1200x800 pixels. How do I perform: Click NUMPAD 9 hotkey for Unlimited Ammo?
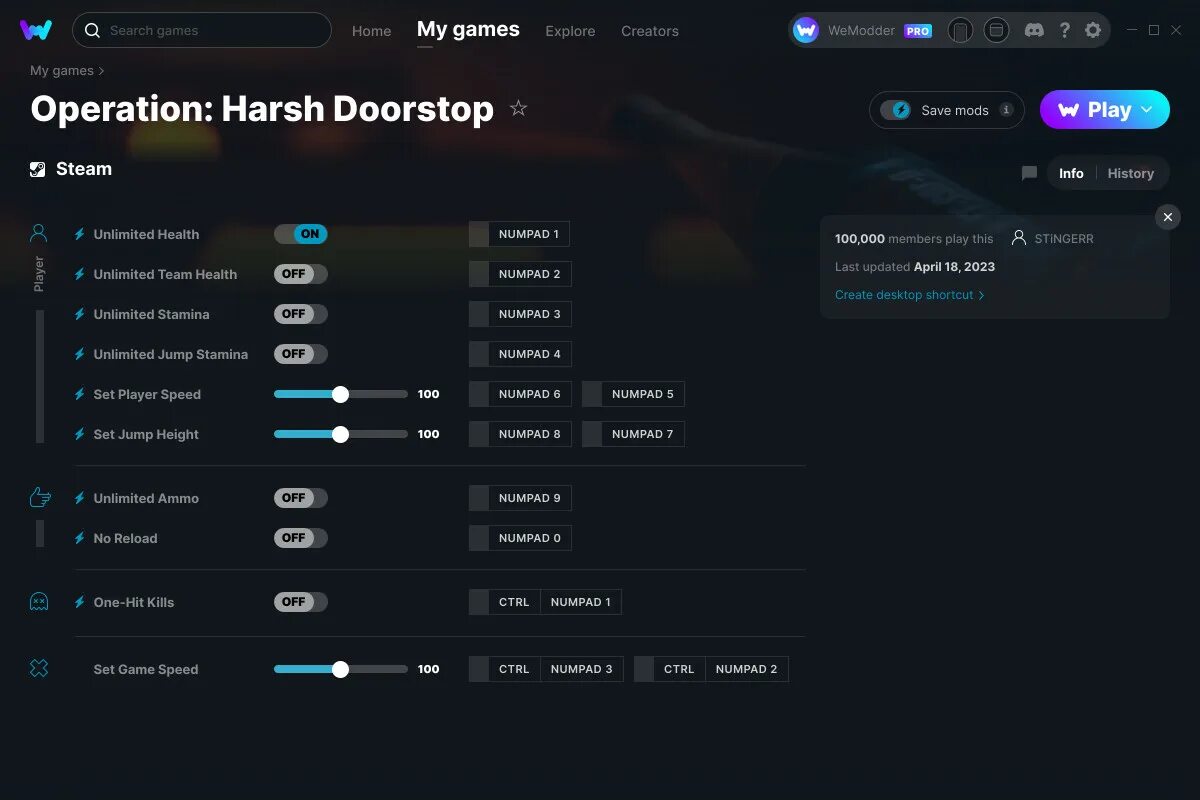click(519, 498)
